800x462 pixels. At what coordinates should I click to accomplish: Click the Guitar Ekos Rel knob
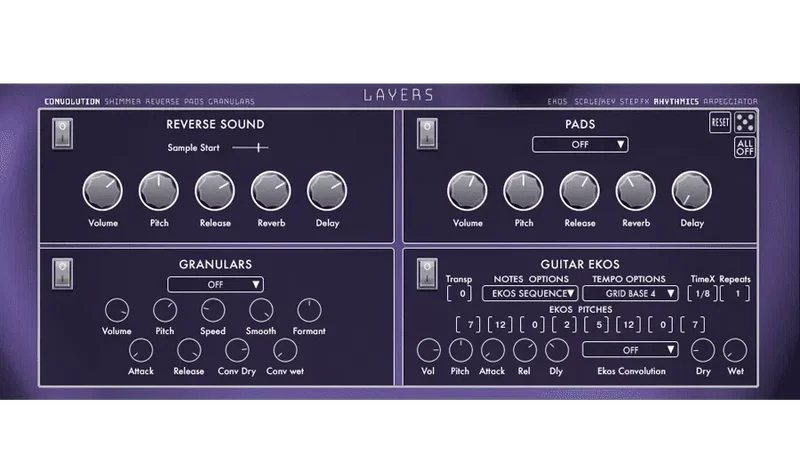coord(524,351)
